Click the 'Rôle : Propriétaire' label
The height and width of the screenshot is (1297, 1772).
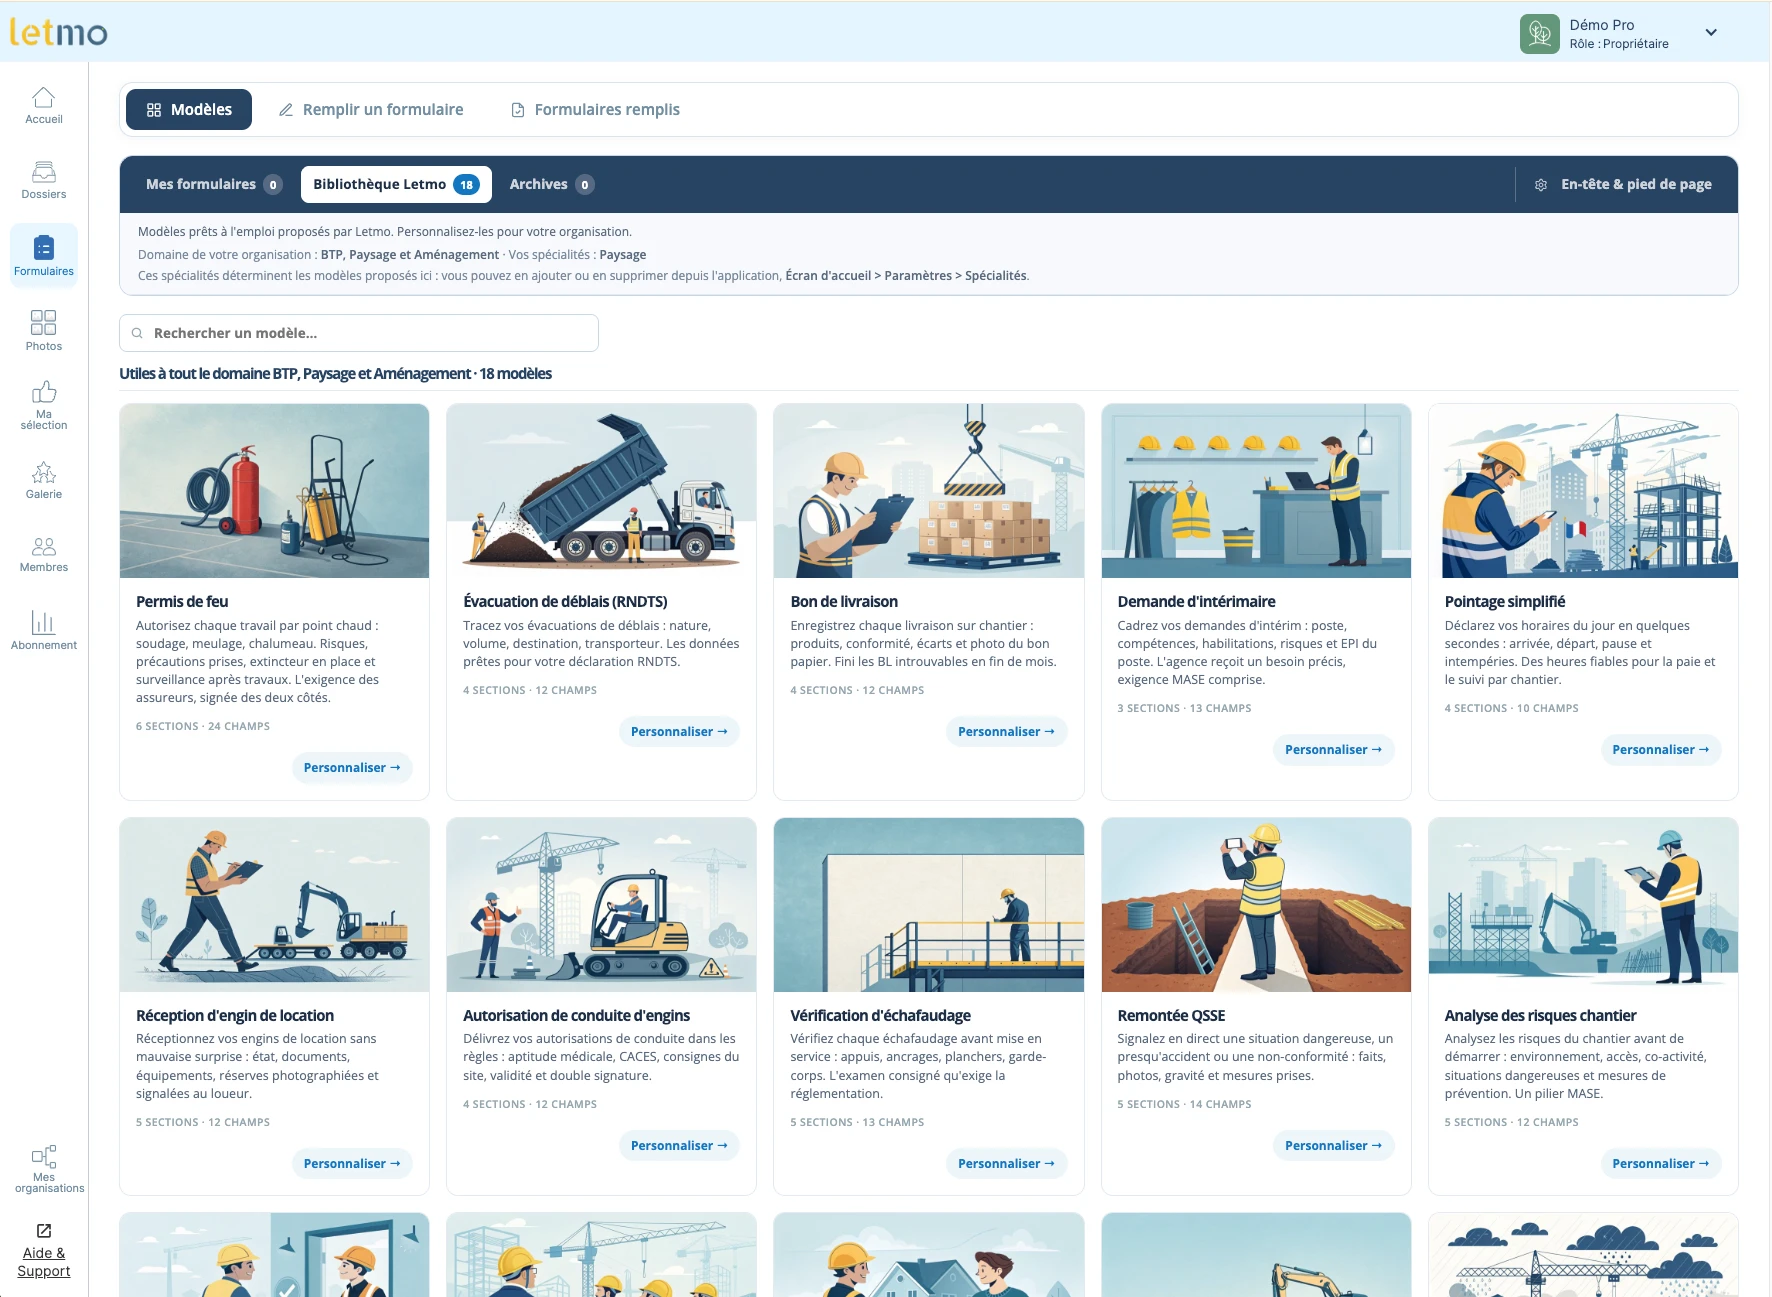click(x=1619, y=44)
